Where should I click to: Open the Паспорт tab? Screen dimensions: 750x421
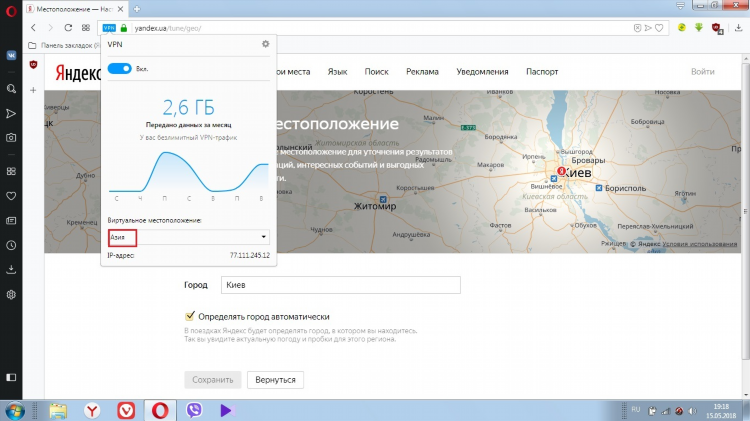pos(542,72)
